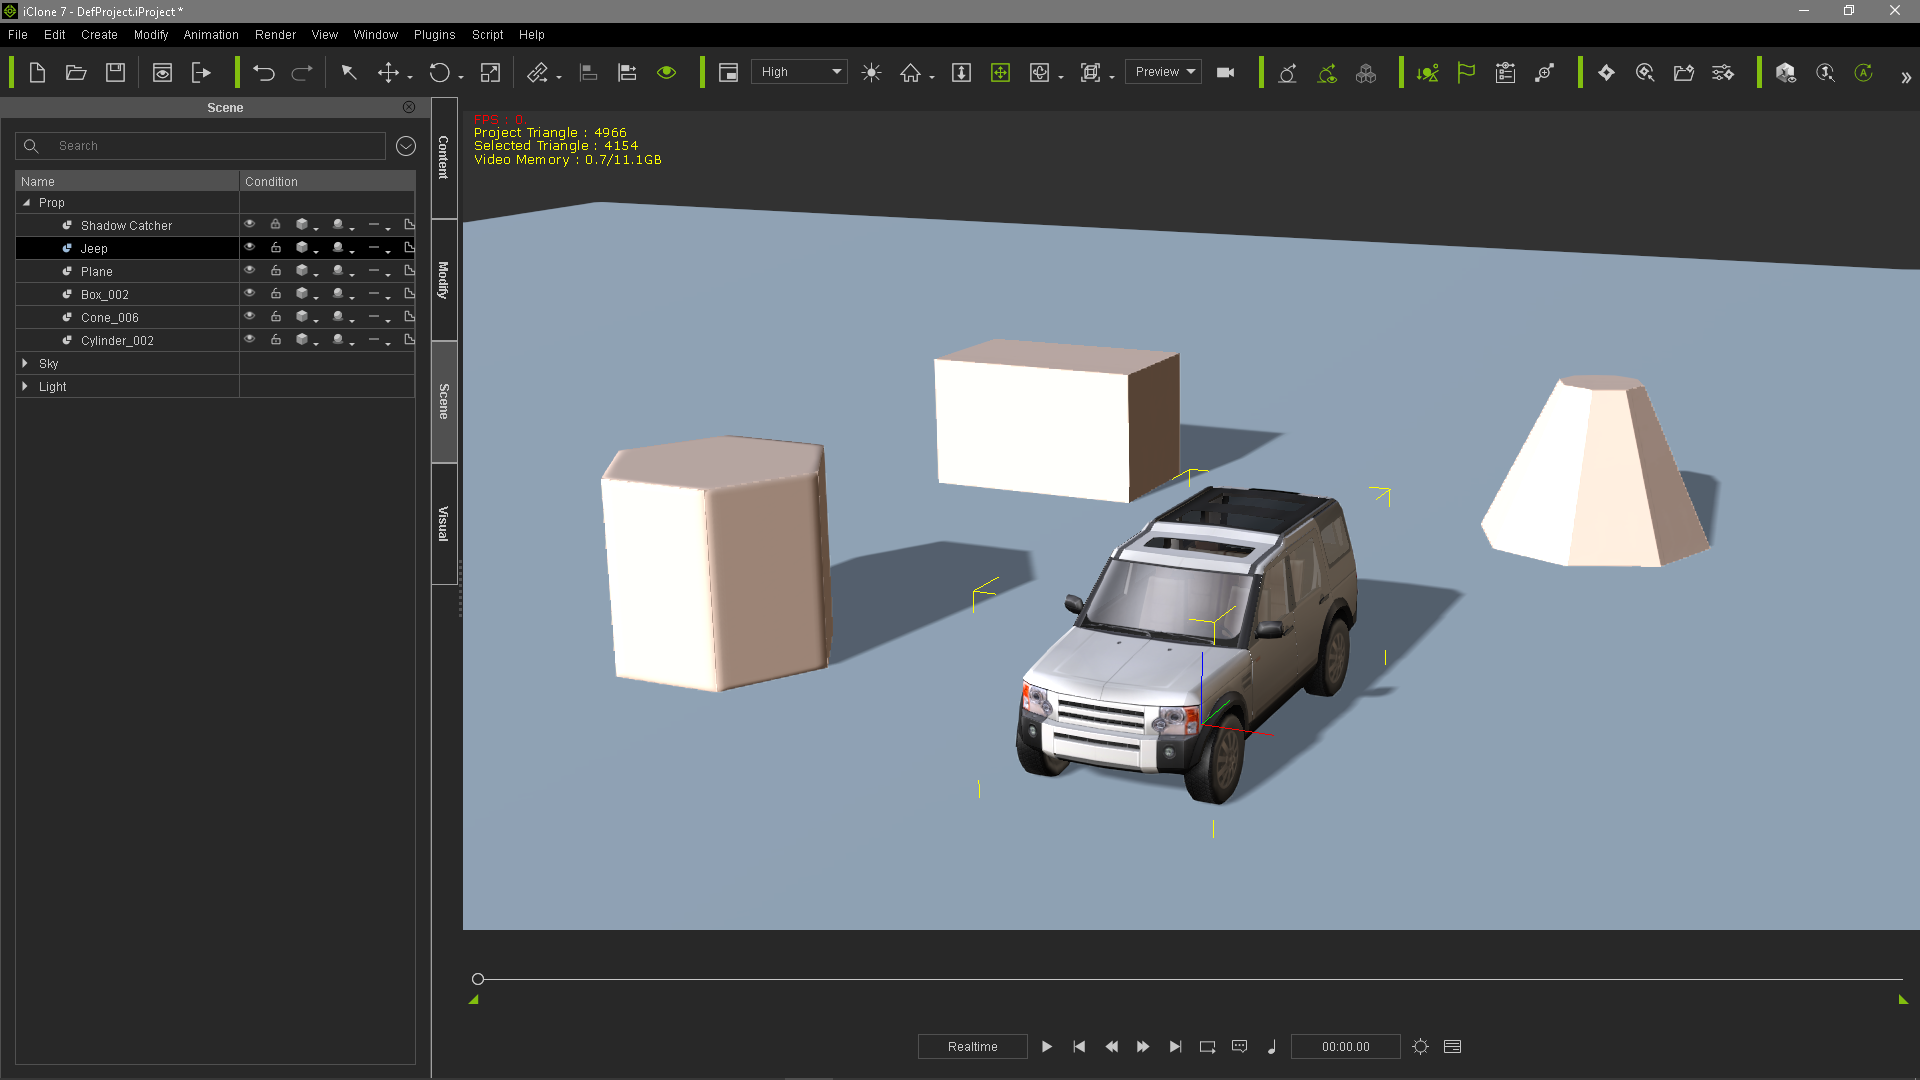Toggle the Eye/Preview mode icon
The height and width of the screenshot is (1080, 1920).
pyautogui.click(x=667, y=73)
